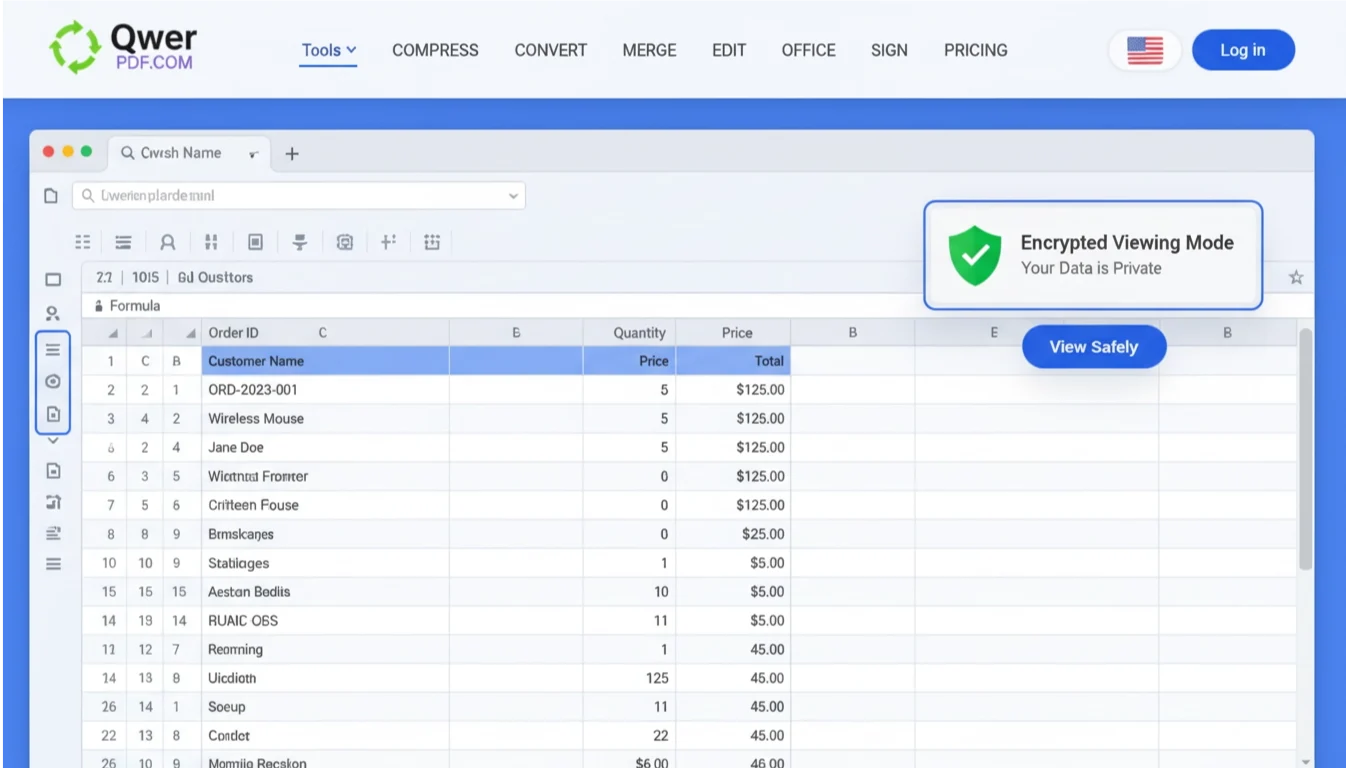Click the chart icon in left sidebar
This screenshot has height=768, width=1346.
(x=53, y=502)
